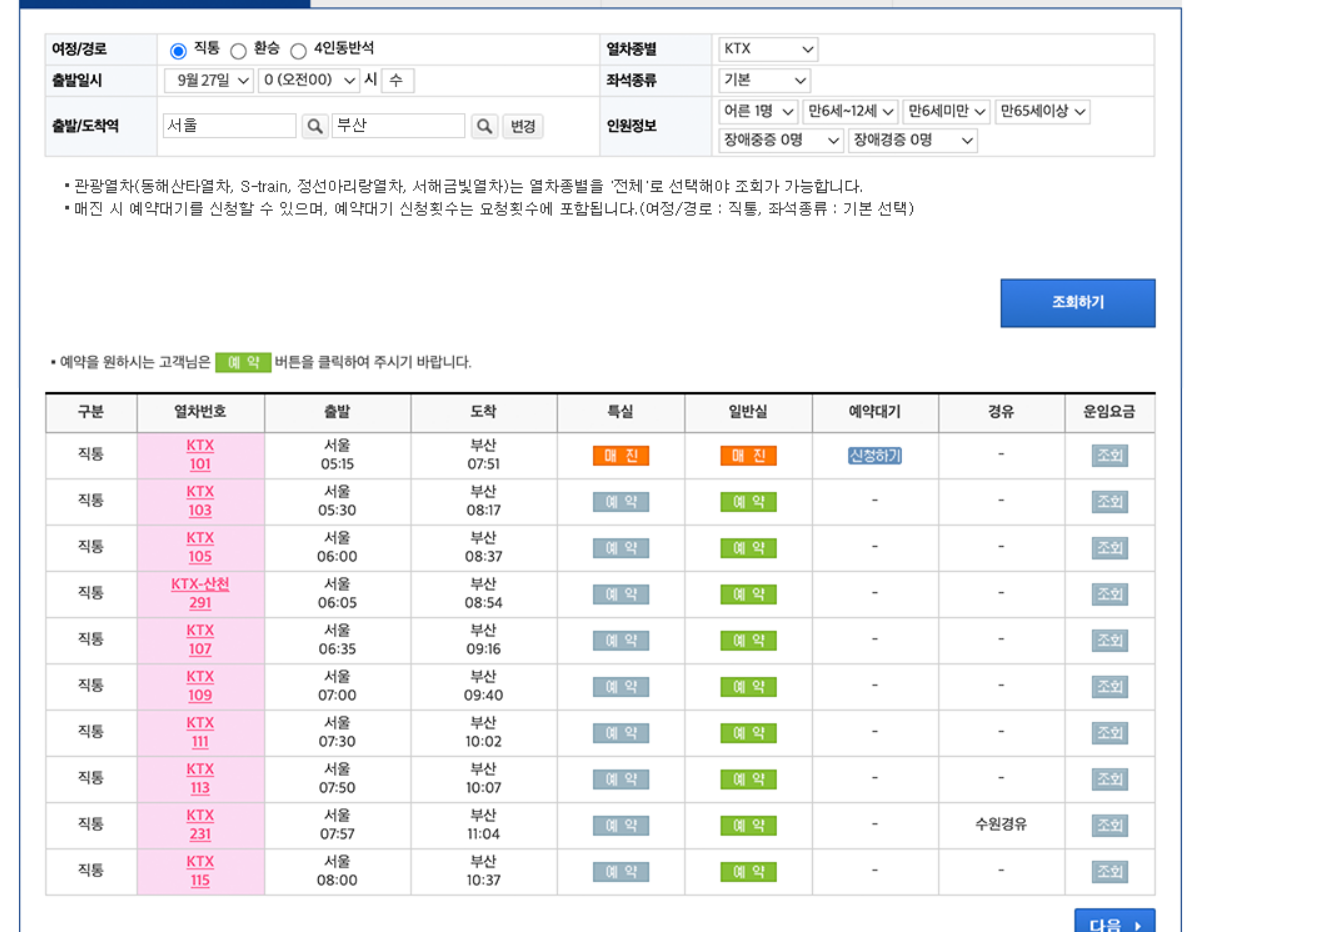Viewport: 1323px width, 932px height.
Task: Open the 만6세미만 passenger dropdown
Action: (x=945, y=111)
